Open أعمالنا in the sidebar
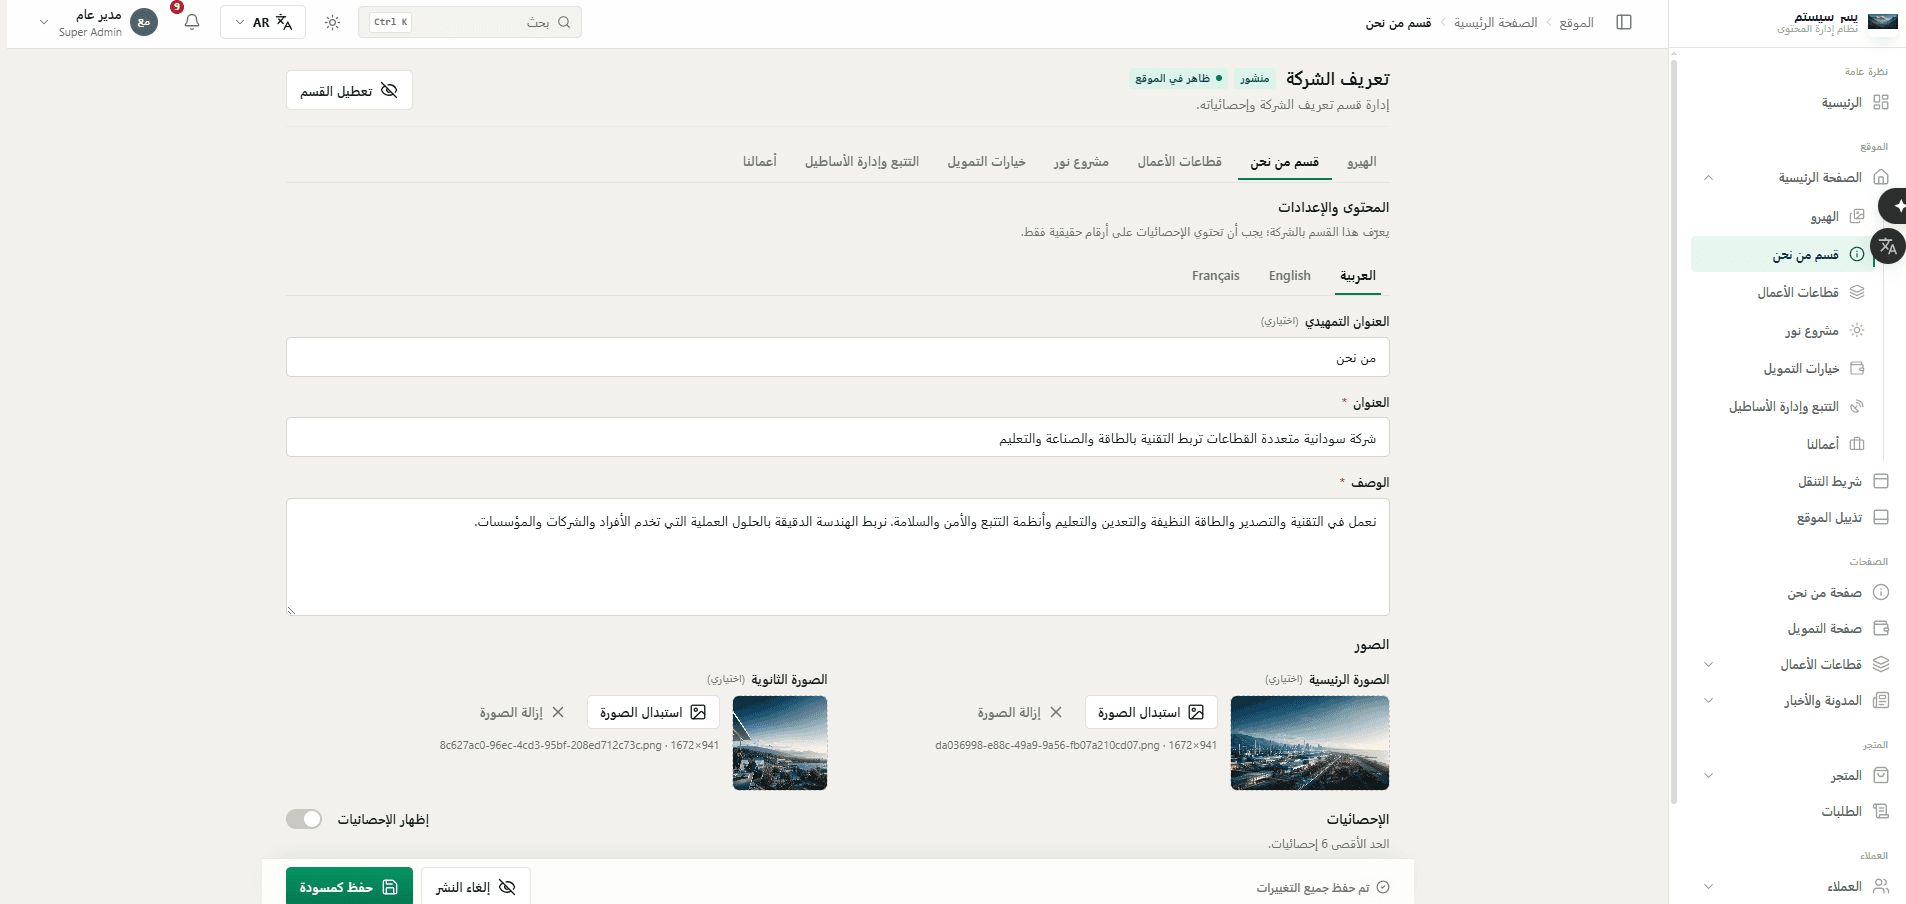 tap(1835, 444)
